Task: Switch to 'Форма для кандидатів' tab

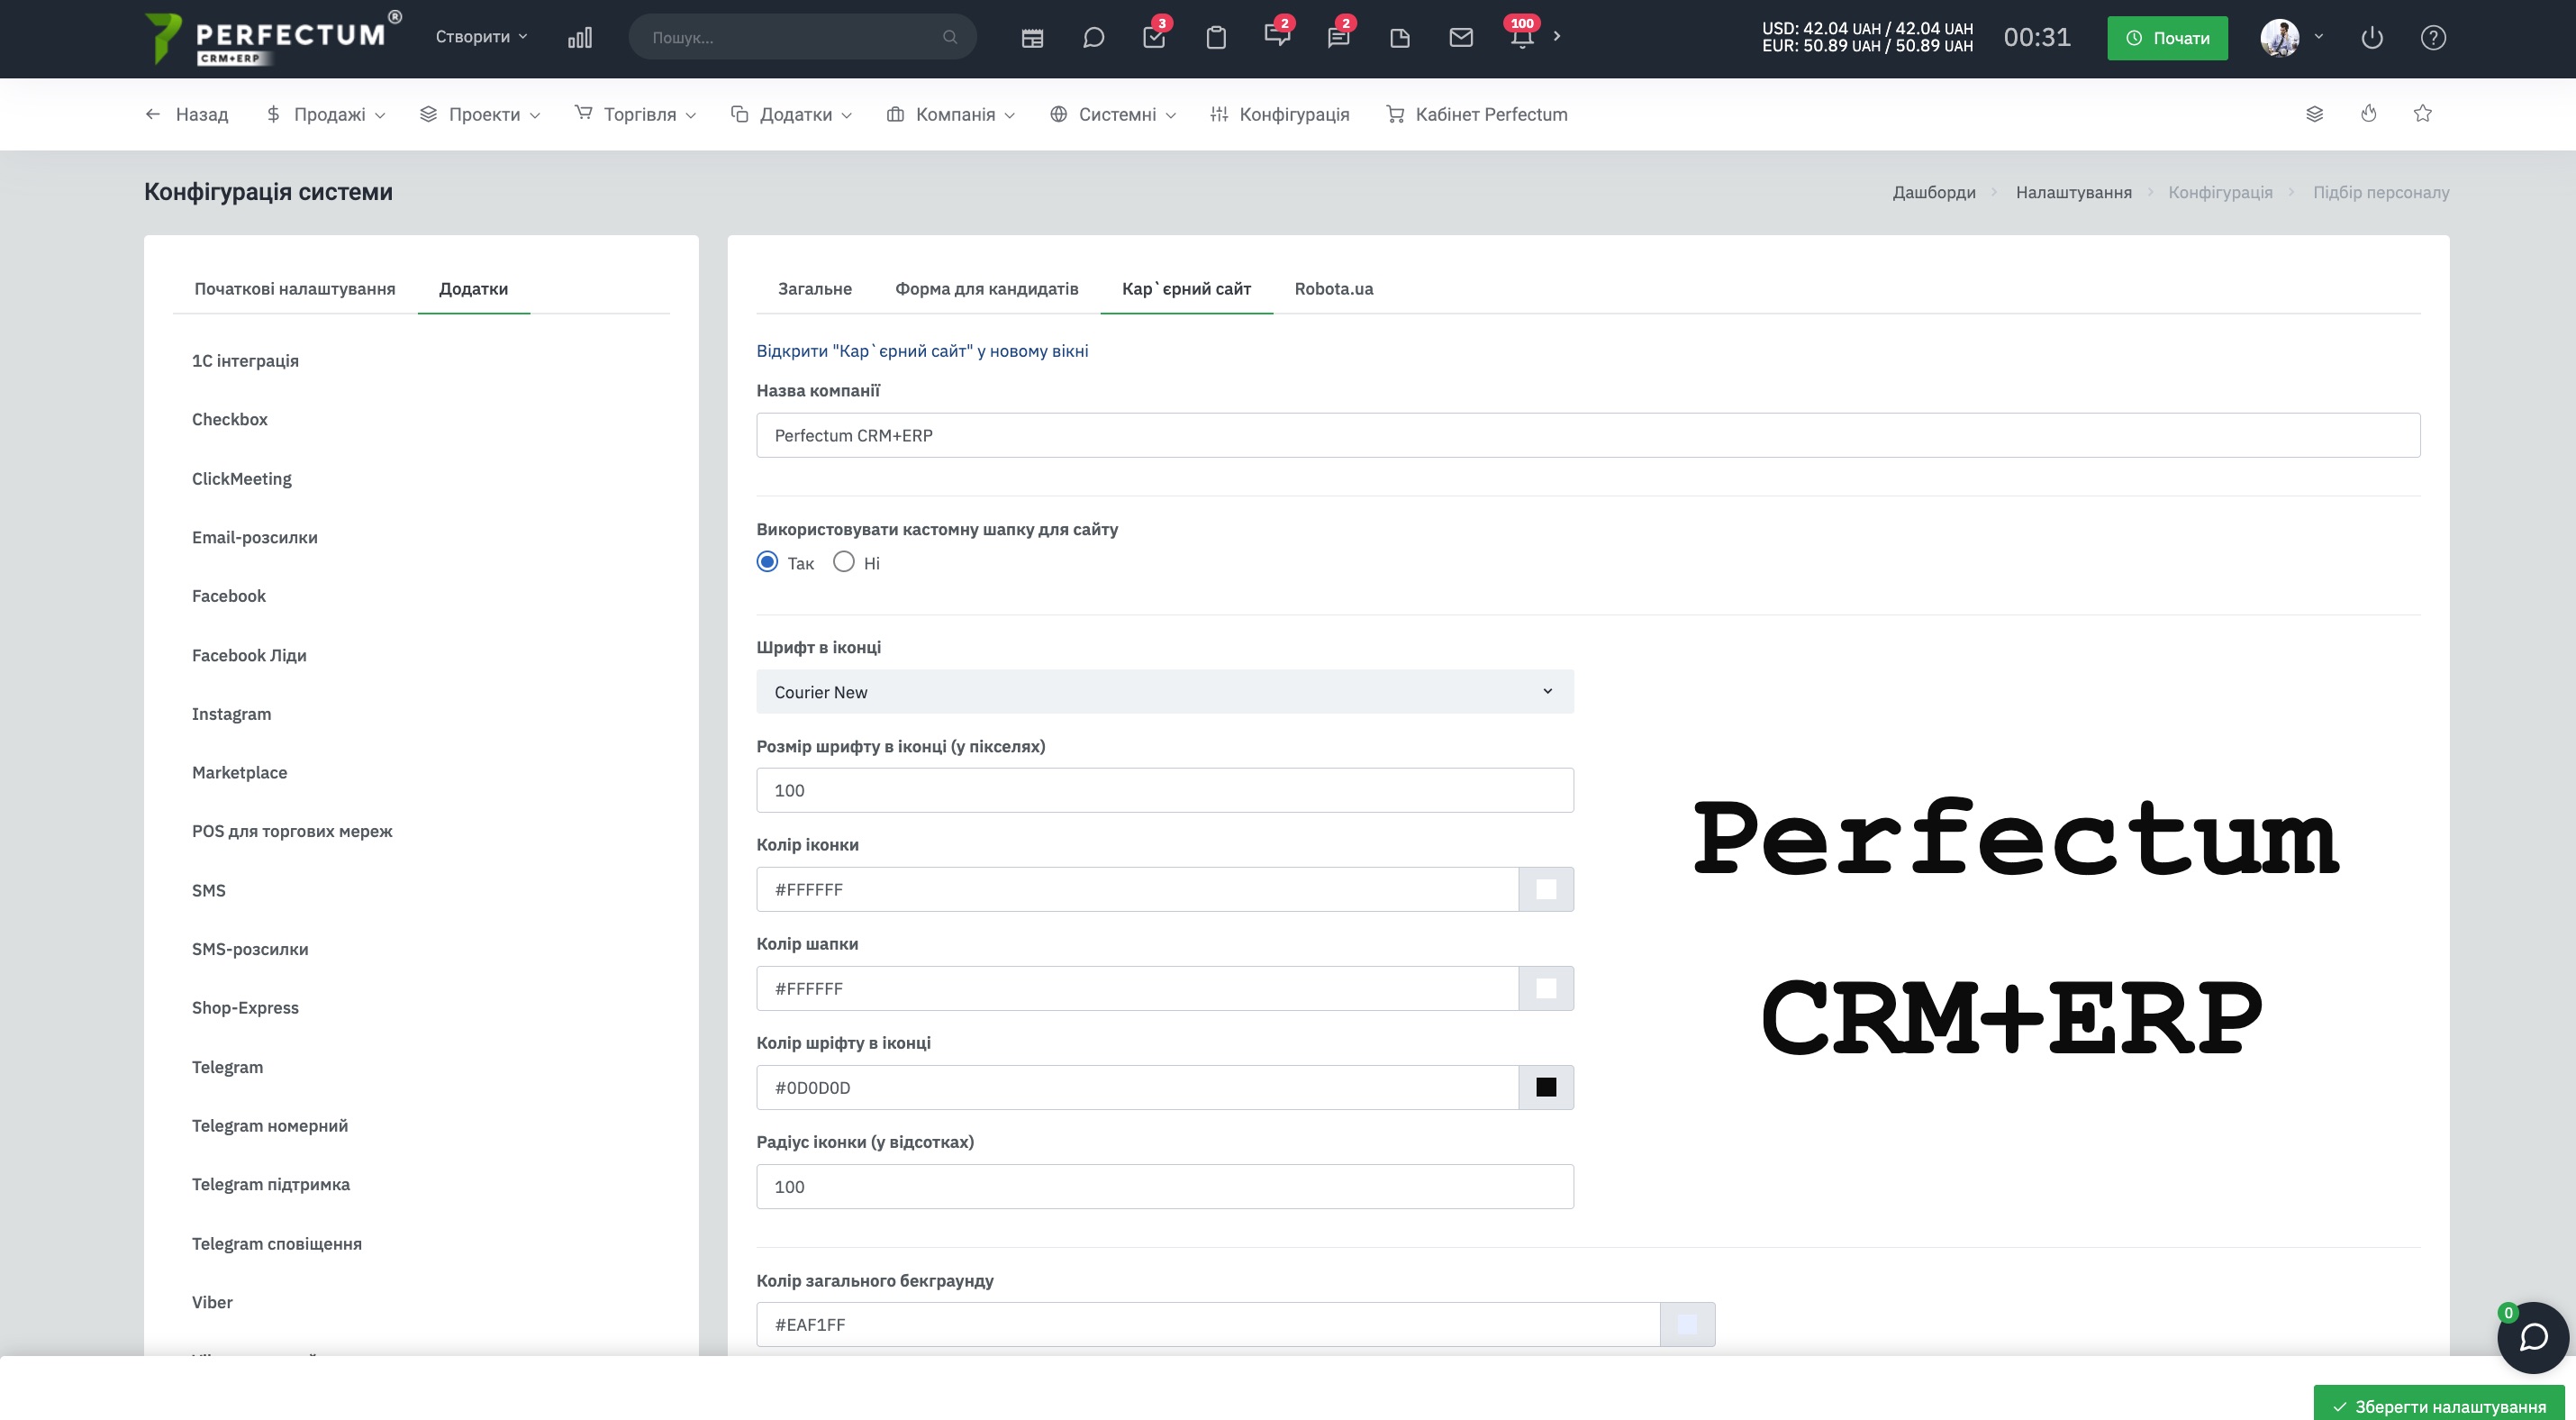Action: pos(987,289)
